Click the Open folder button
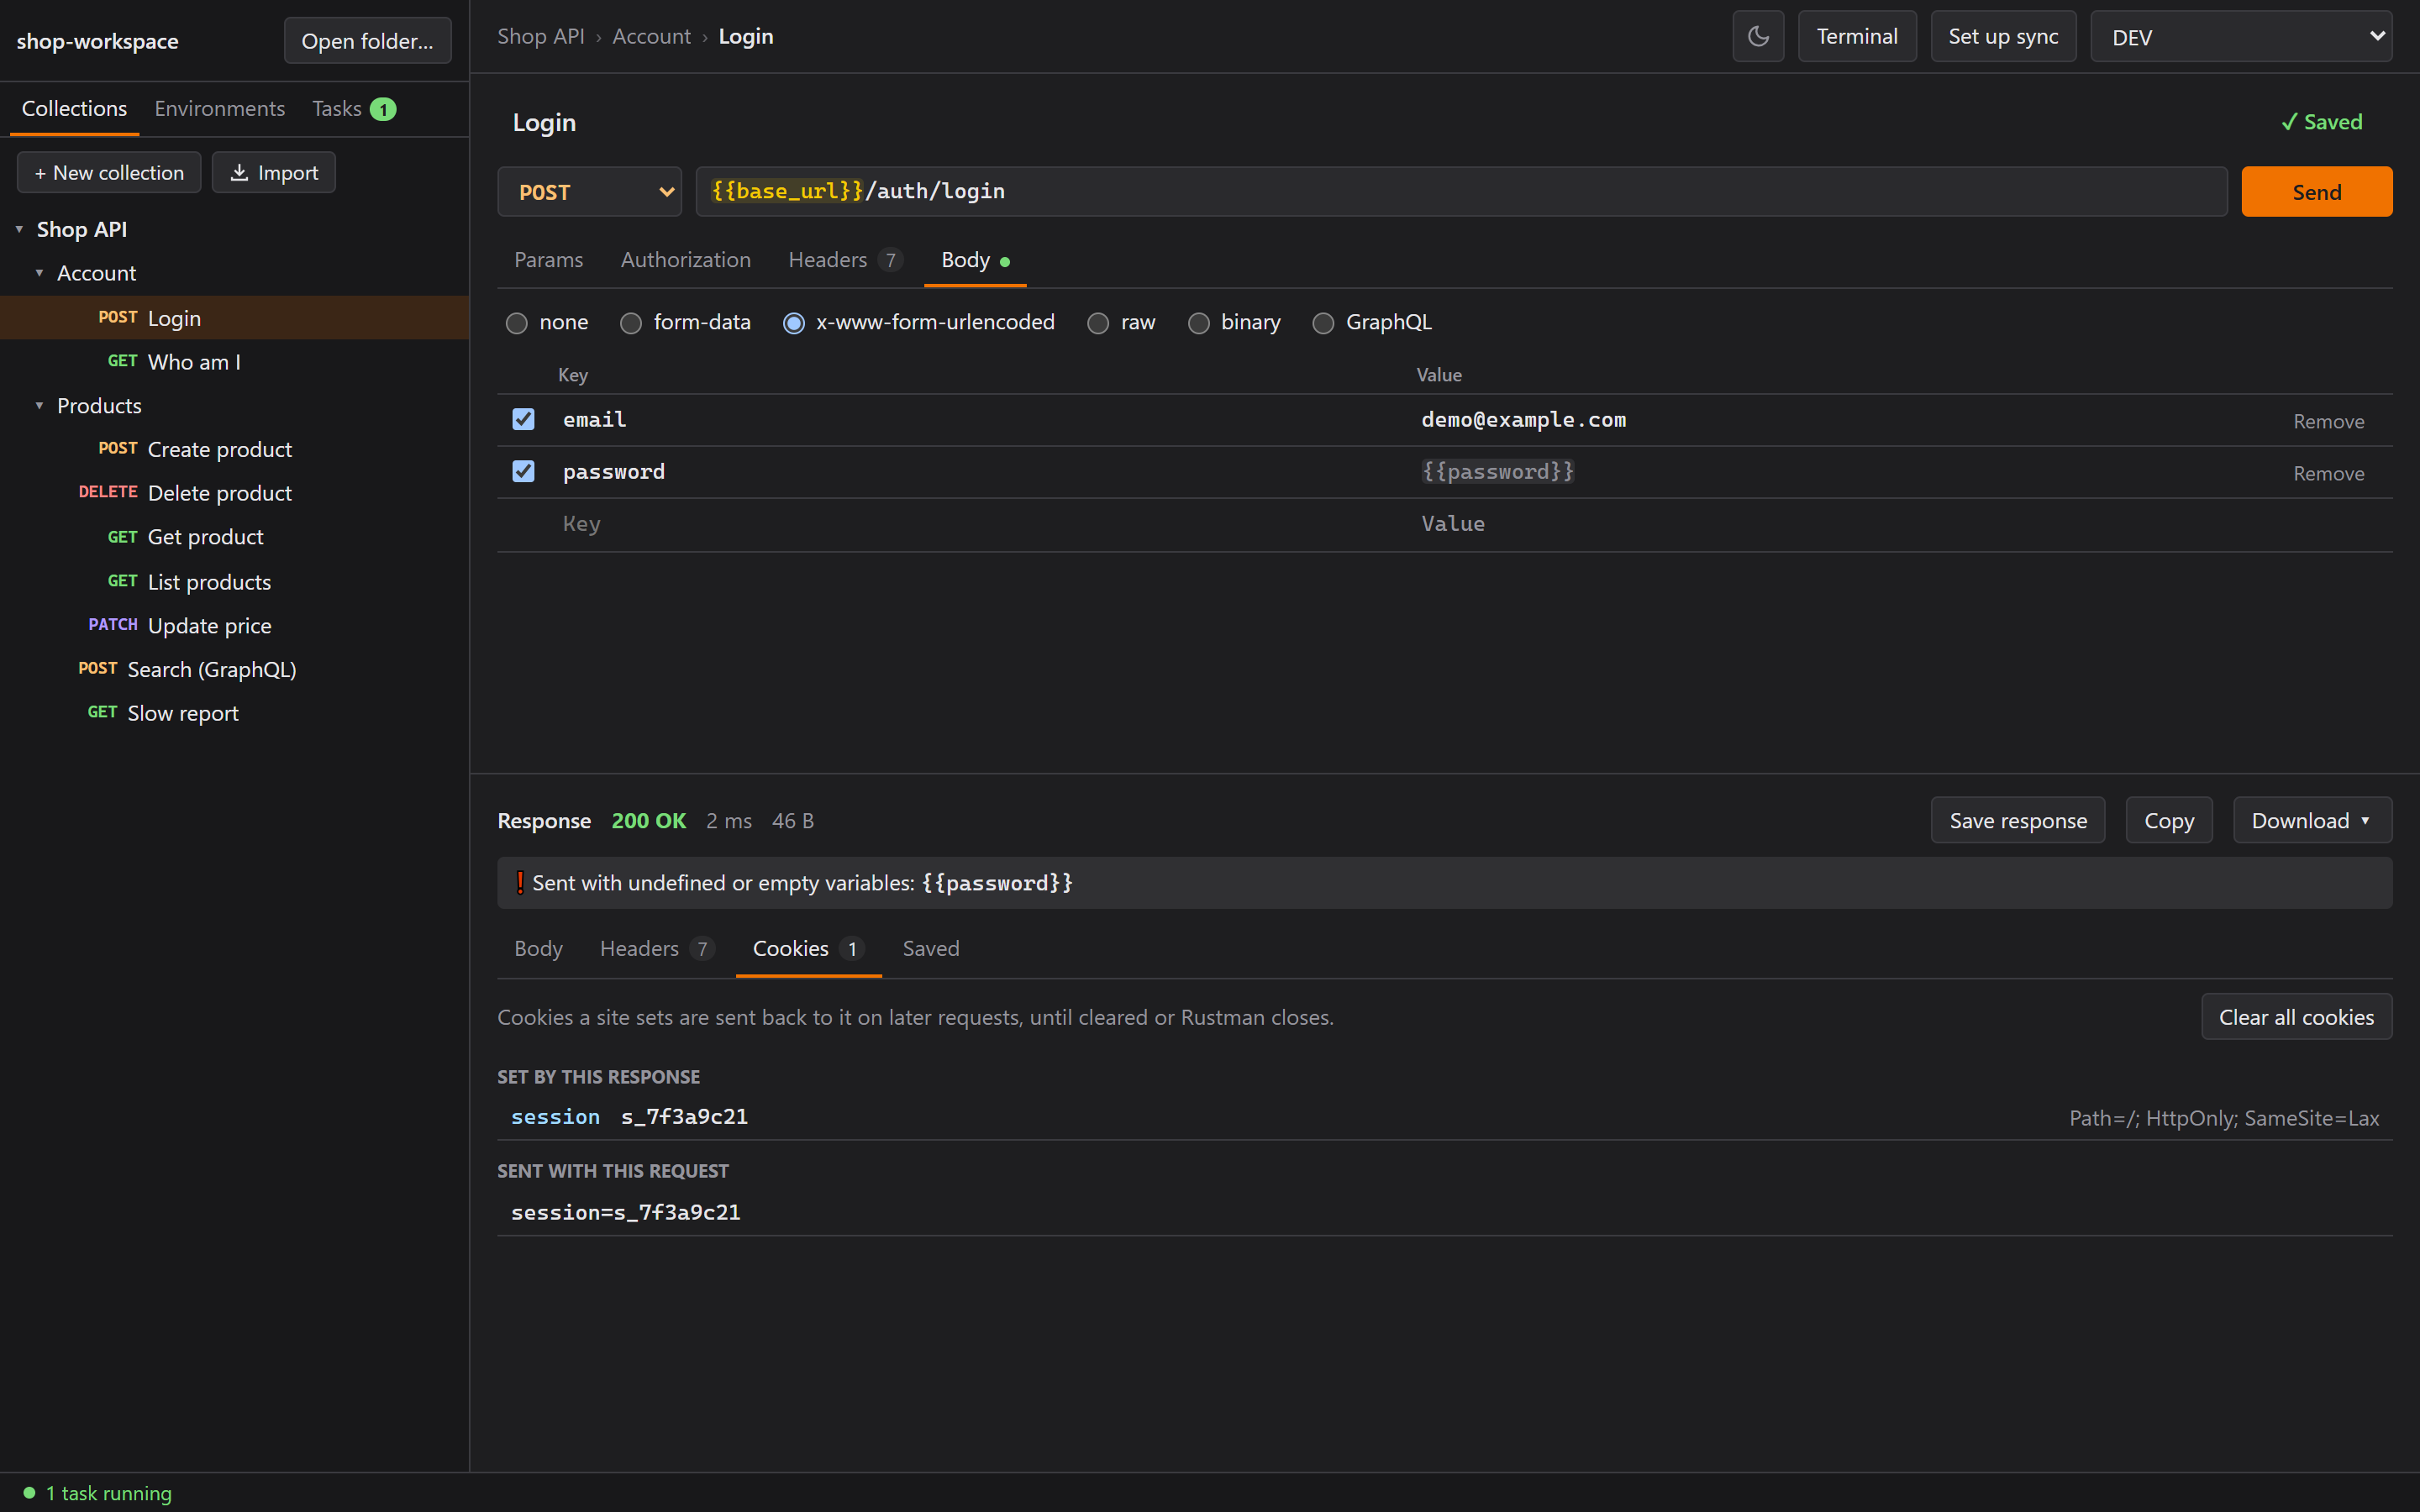Image resolution: width=2420 pixels, height=1512 pixels. click(x=367, y=41)
